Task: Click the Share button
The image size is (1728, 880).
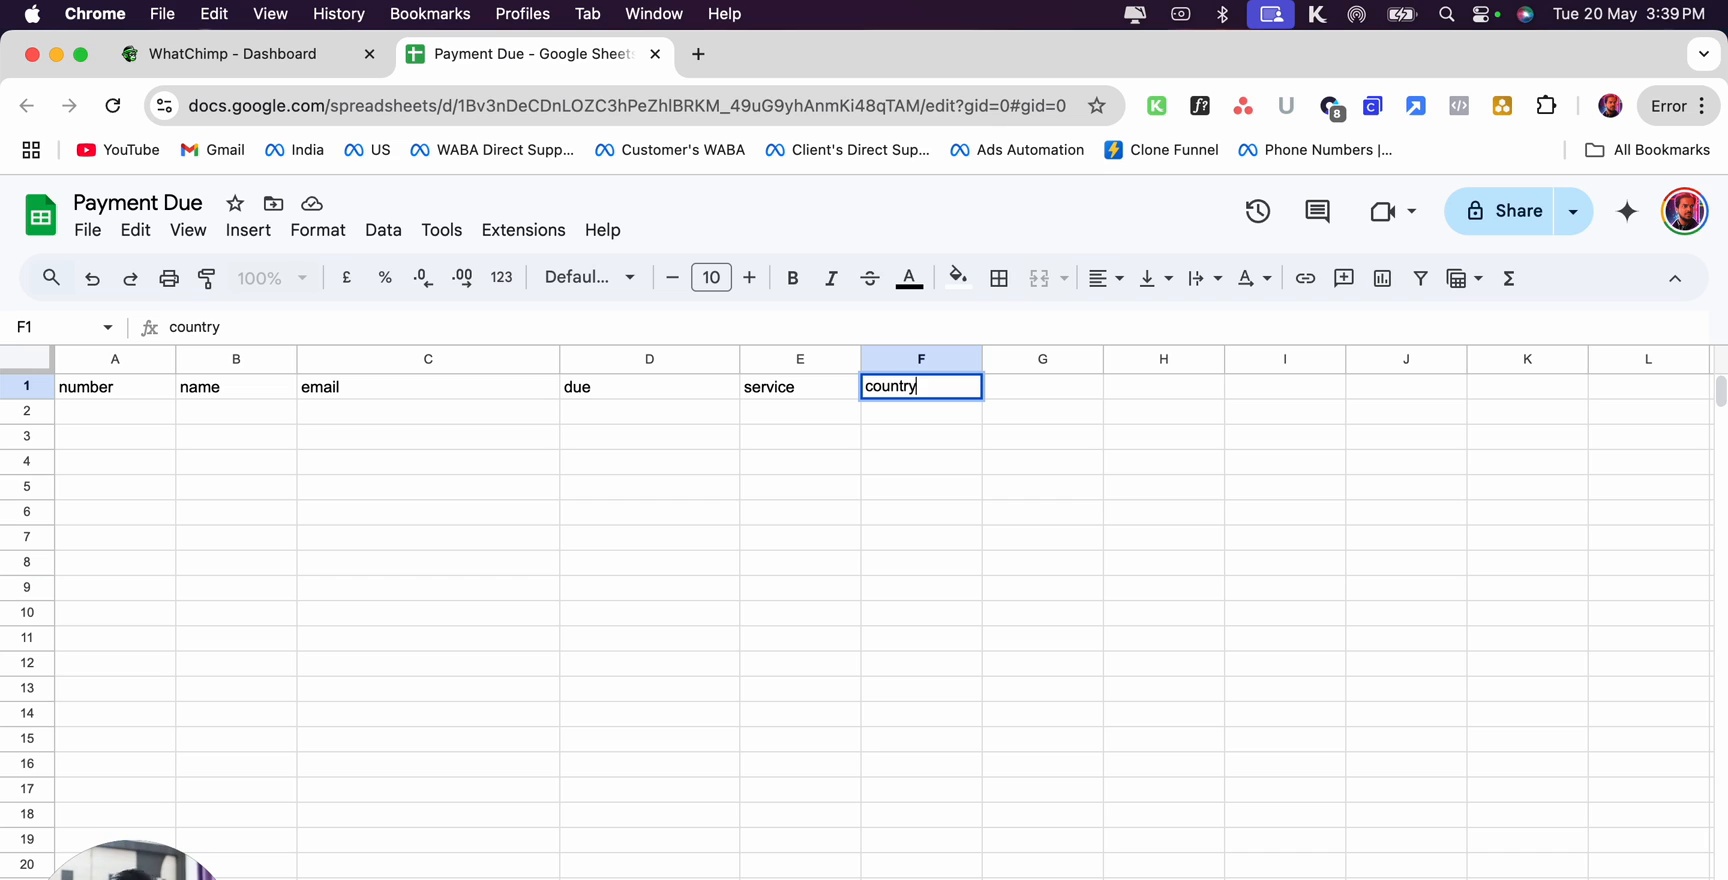Action: tap(1499, 211)
